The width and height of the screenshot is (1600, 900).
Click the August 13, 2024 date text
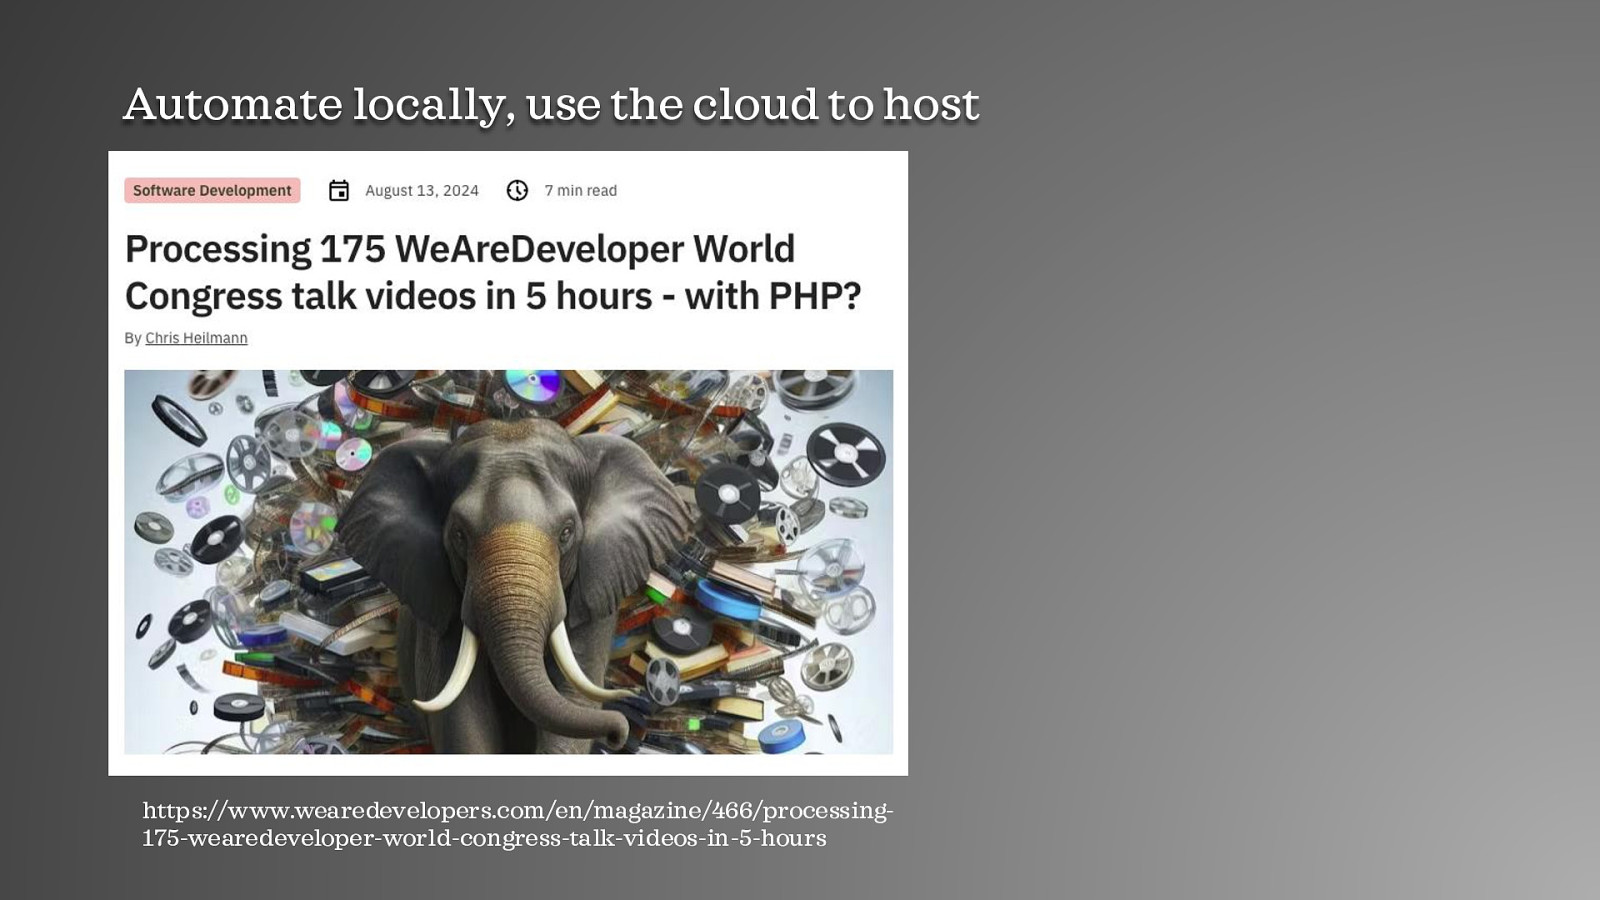(x=421, y=191)
